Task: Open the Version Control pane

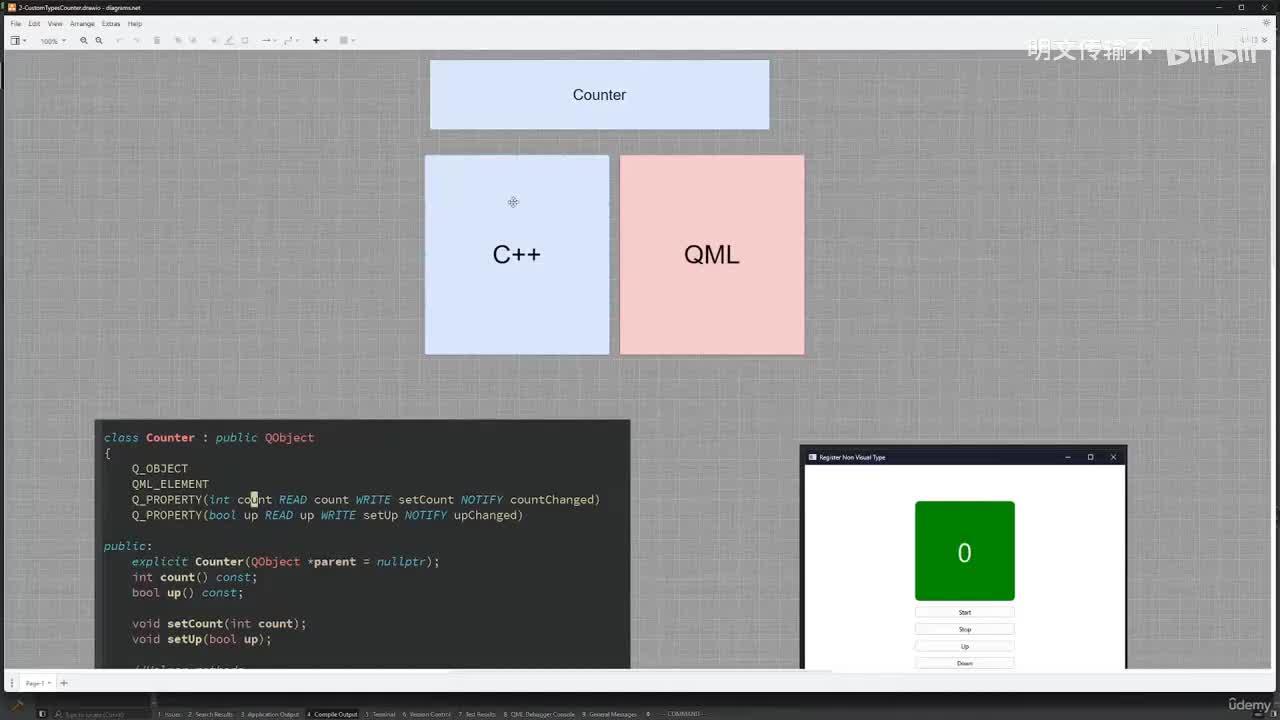Action: tap(428, 714)
